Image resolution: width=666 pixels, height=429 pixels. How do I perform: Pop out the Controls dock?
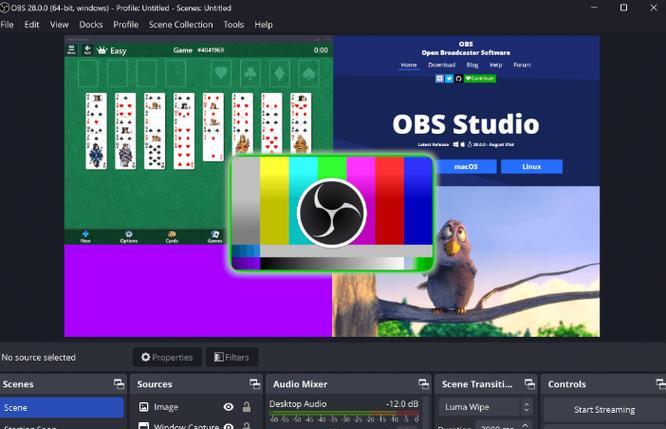(x=661, y=384)
